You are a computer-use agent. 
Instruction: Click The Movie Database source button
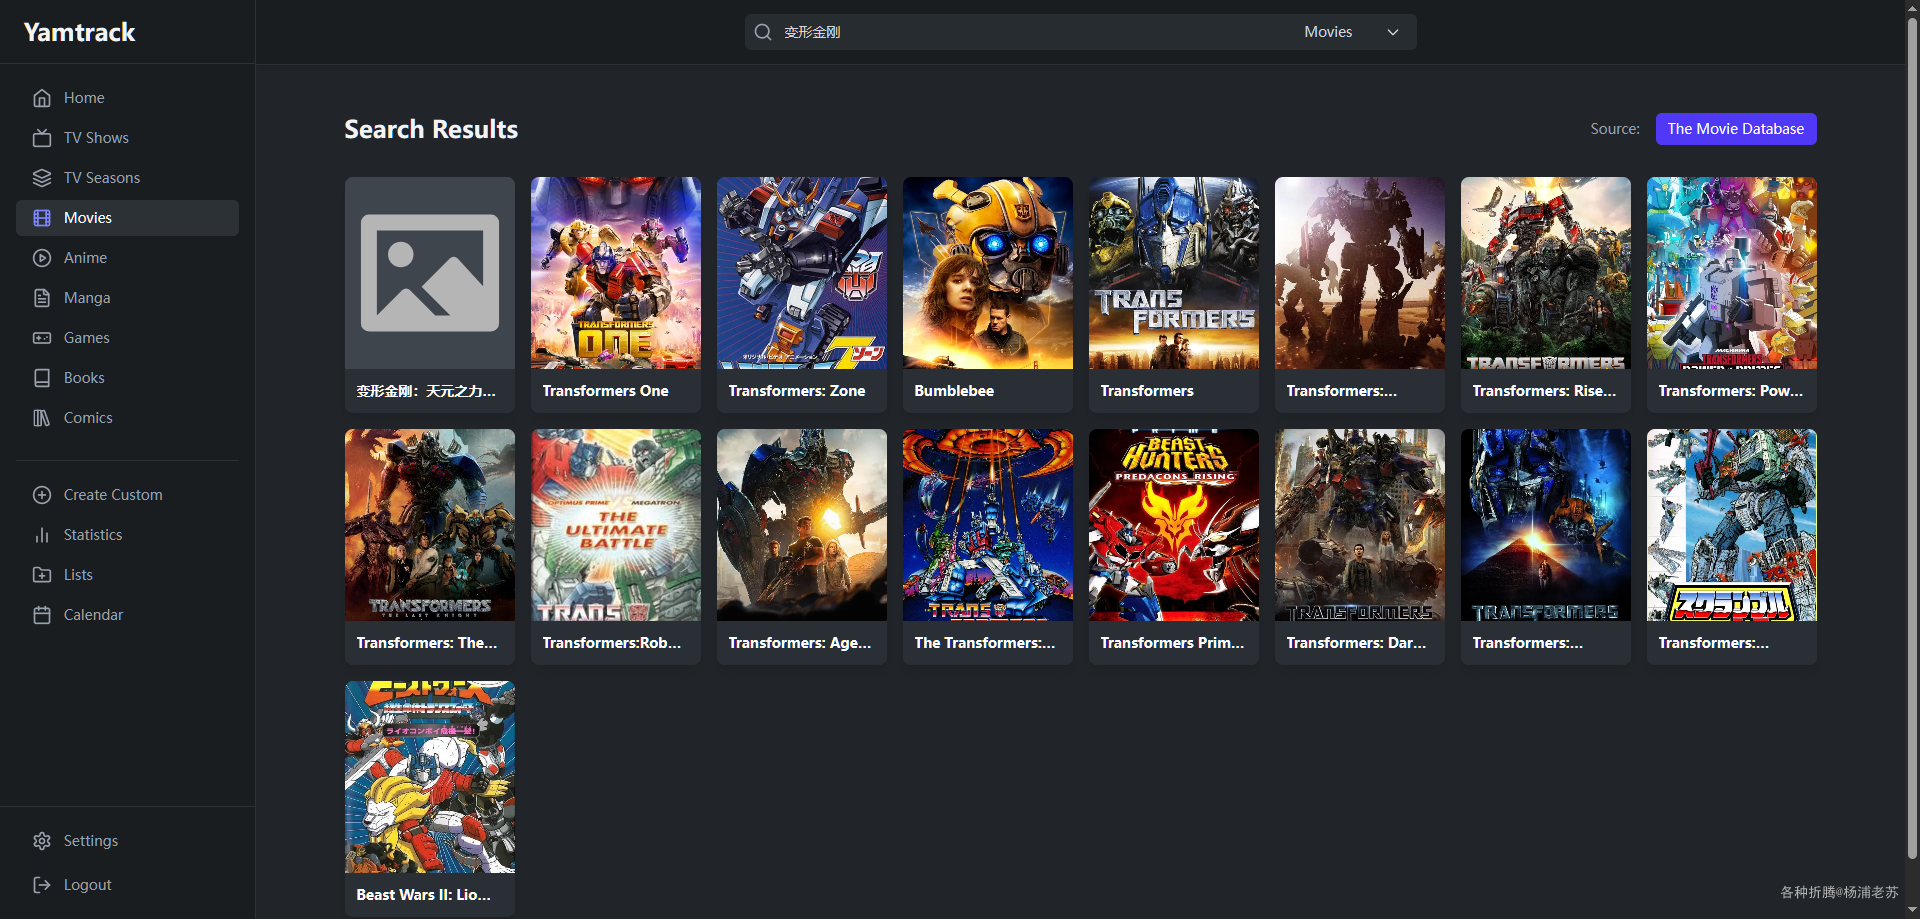[x=1736, y=129]
